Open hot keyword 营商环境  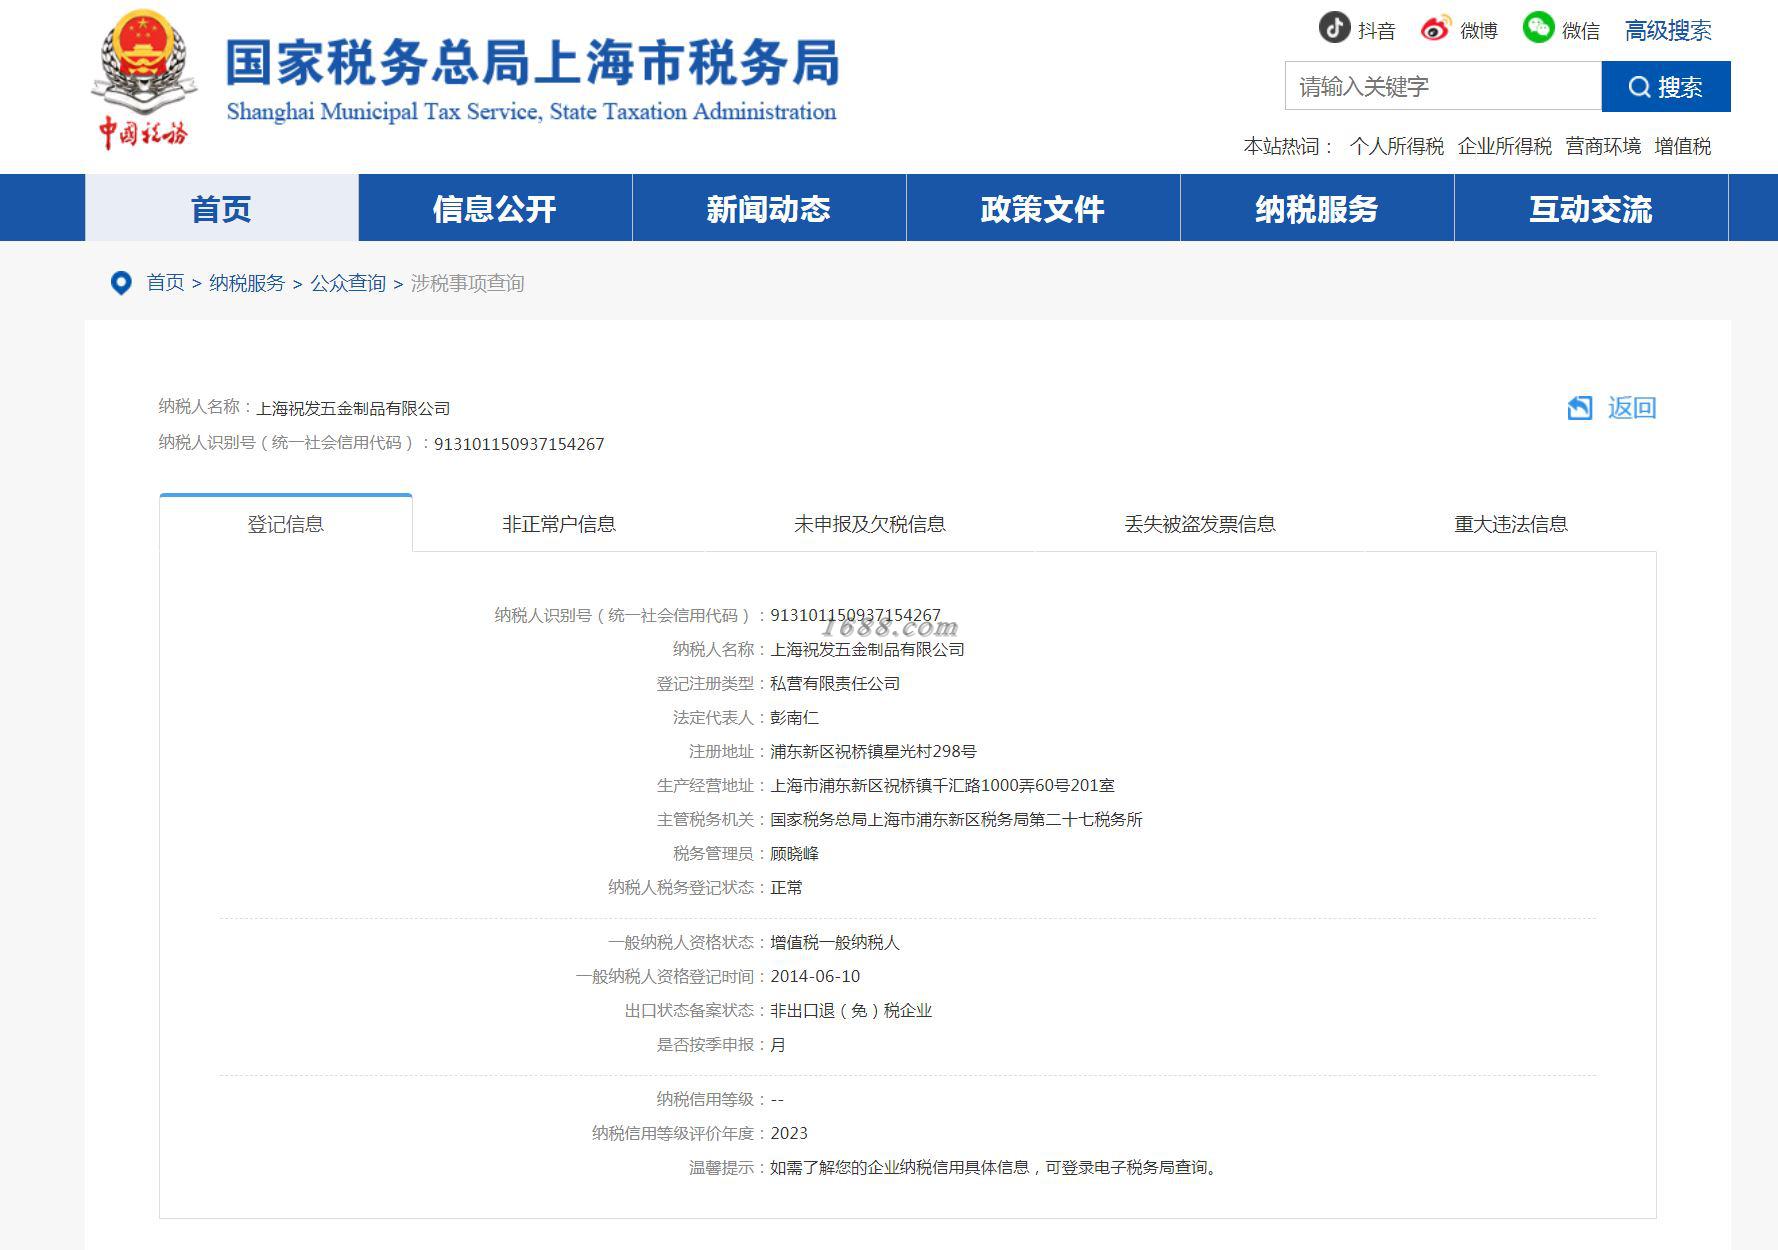click(1603, 146)
